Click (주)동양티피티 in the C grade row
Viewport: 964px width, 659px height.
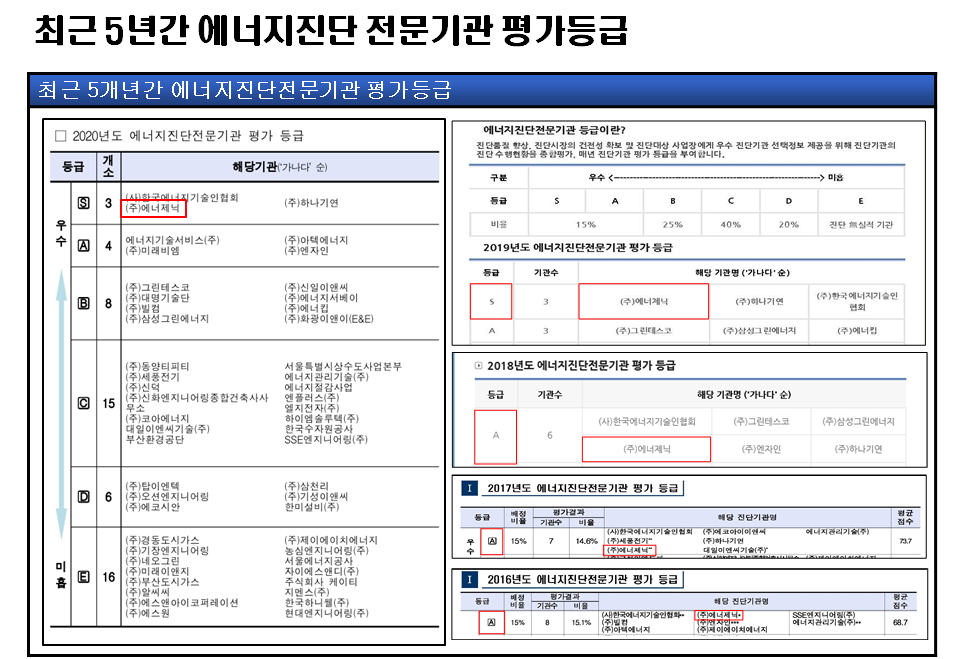point(157,366)
